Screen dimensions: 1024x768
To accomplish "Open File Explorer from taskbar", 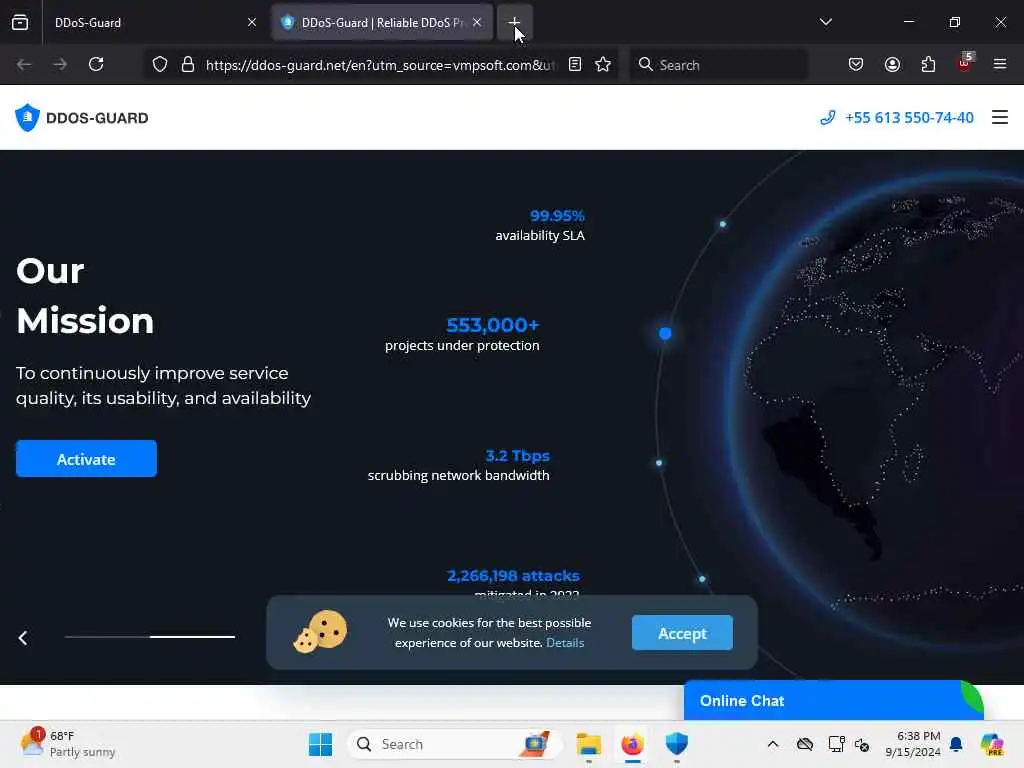I will (x=588, y=744).
